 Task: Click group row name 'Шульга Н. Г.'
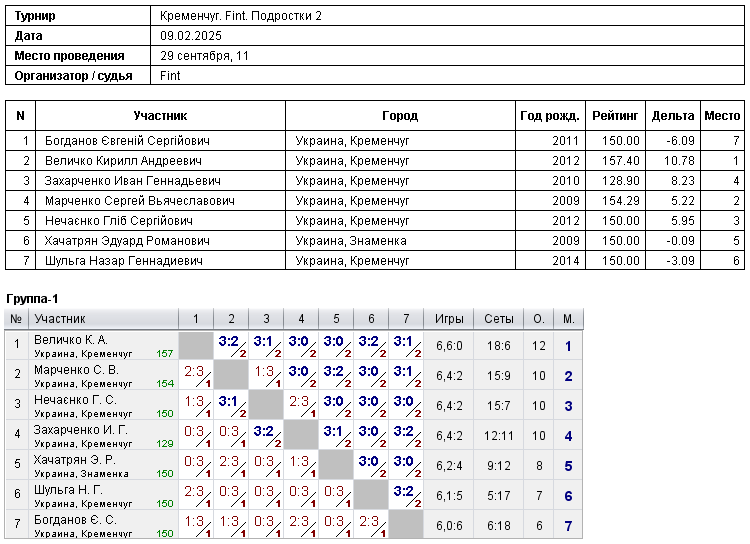[68, 490]
